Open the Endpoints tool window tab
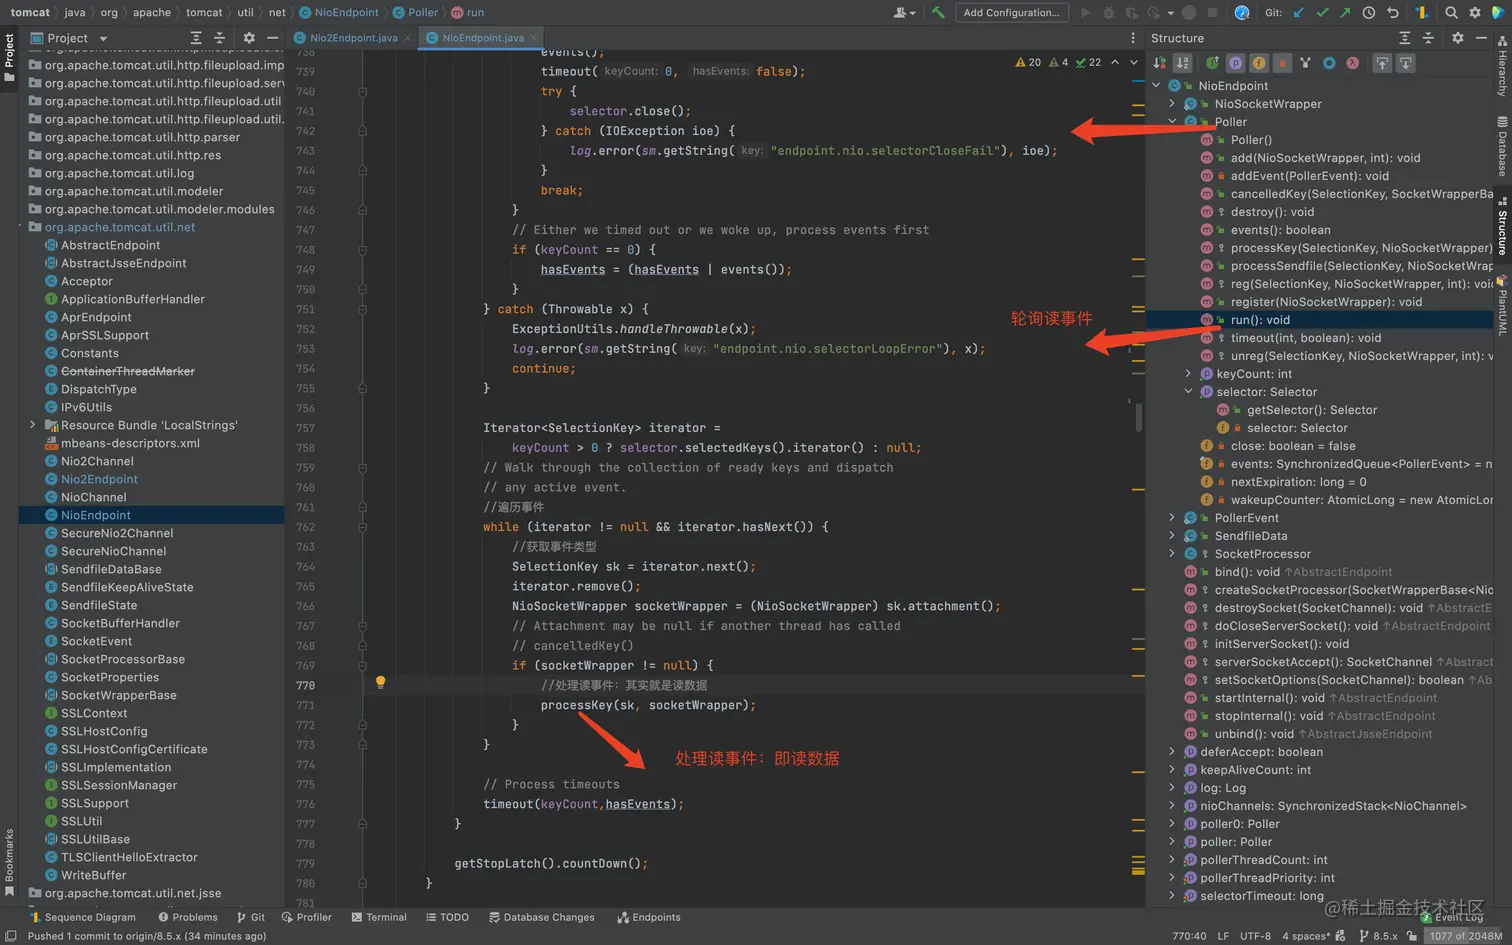Viewport: 1512px width, 945px height. [648, 917]
